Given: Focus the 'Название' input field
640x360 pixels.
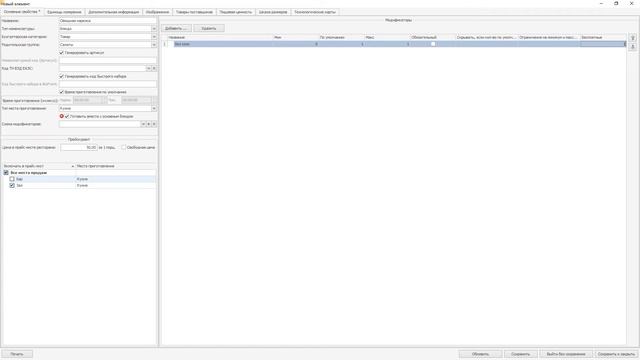Looking at the screenshot, I should coord(108,20).
